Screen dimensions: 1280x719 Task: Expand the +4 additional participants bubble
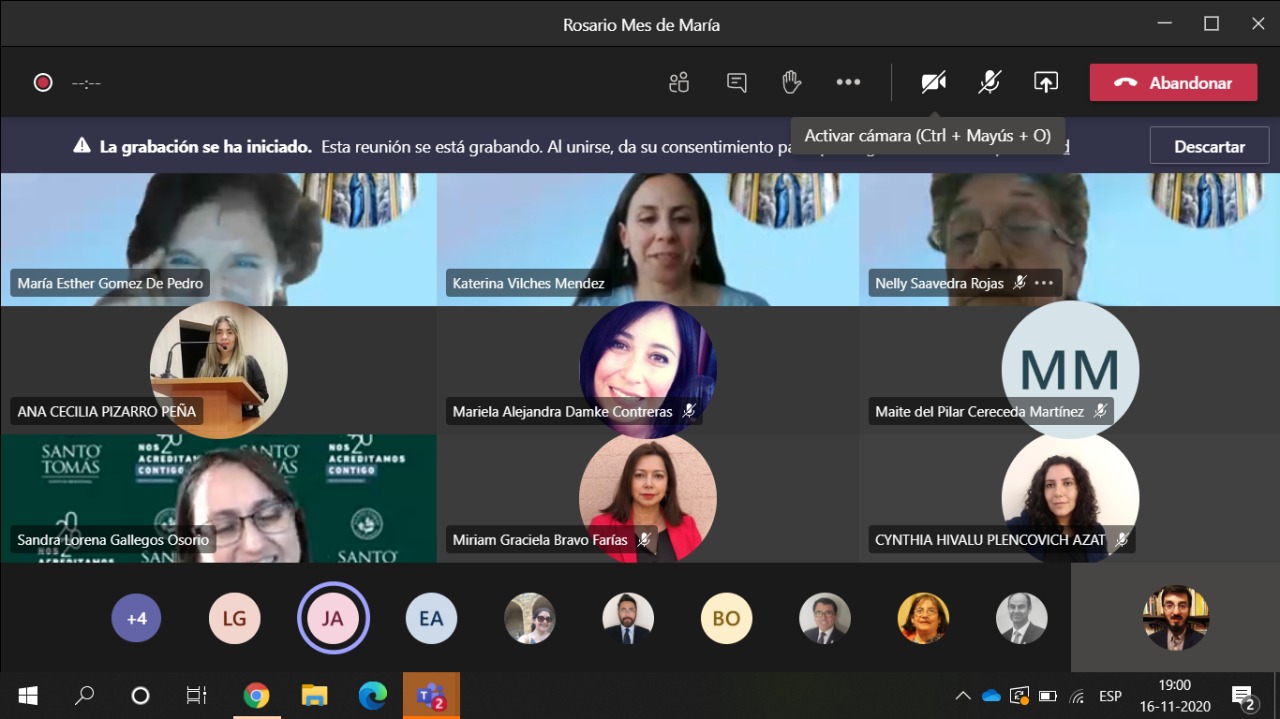(136, 618)
